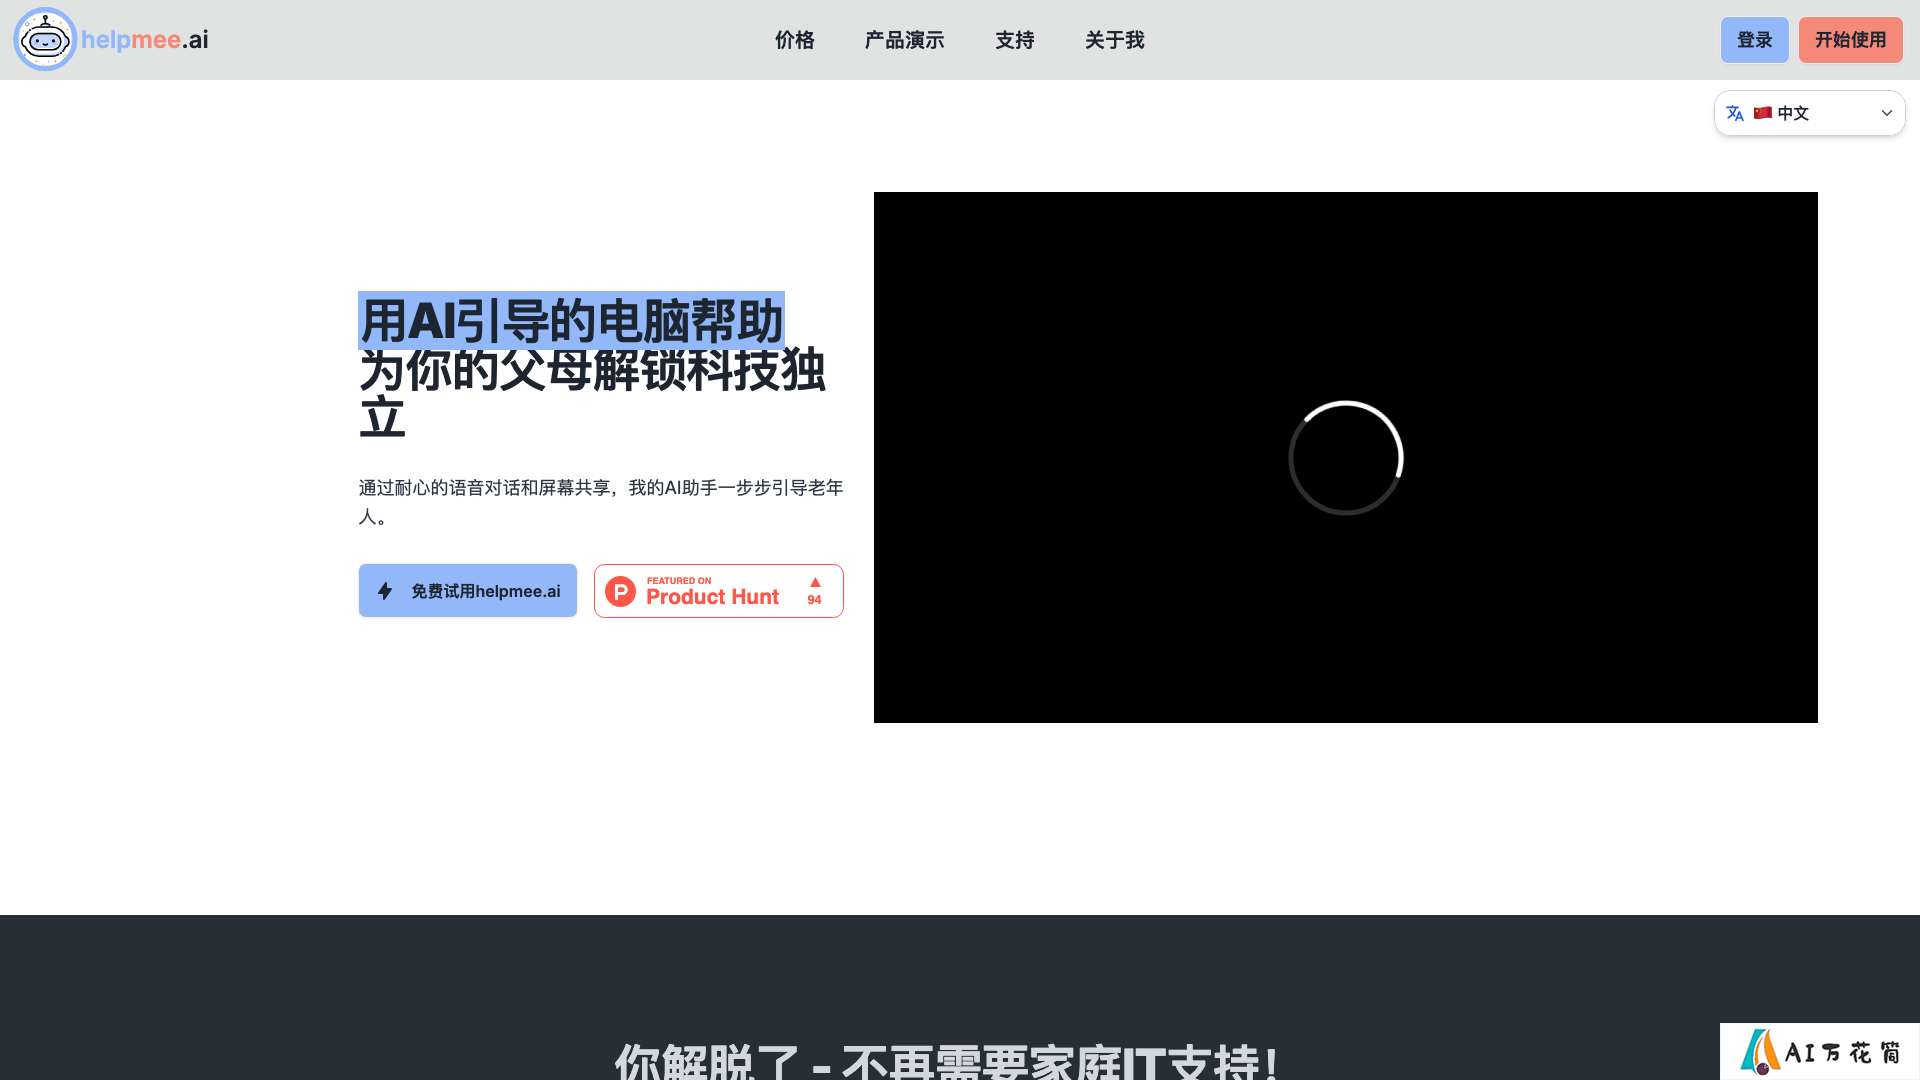Click the 为你的父母解锁科技独立 headline text
The height and width of the screenshot is (1080, 1920).
tap(592, 394)
